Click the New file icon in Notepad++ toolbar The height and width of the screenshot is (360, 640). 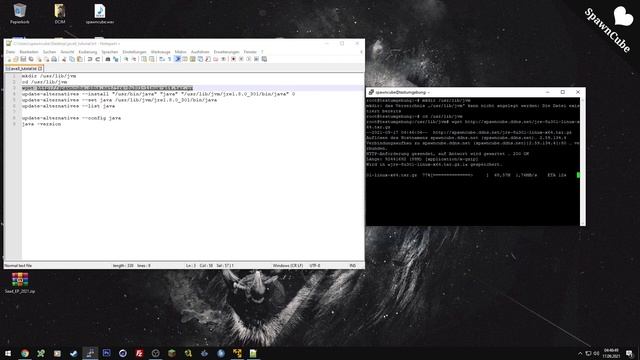click(9, 59)
